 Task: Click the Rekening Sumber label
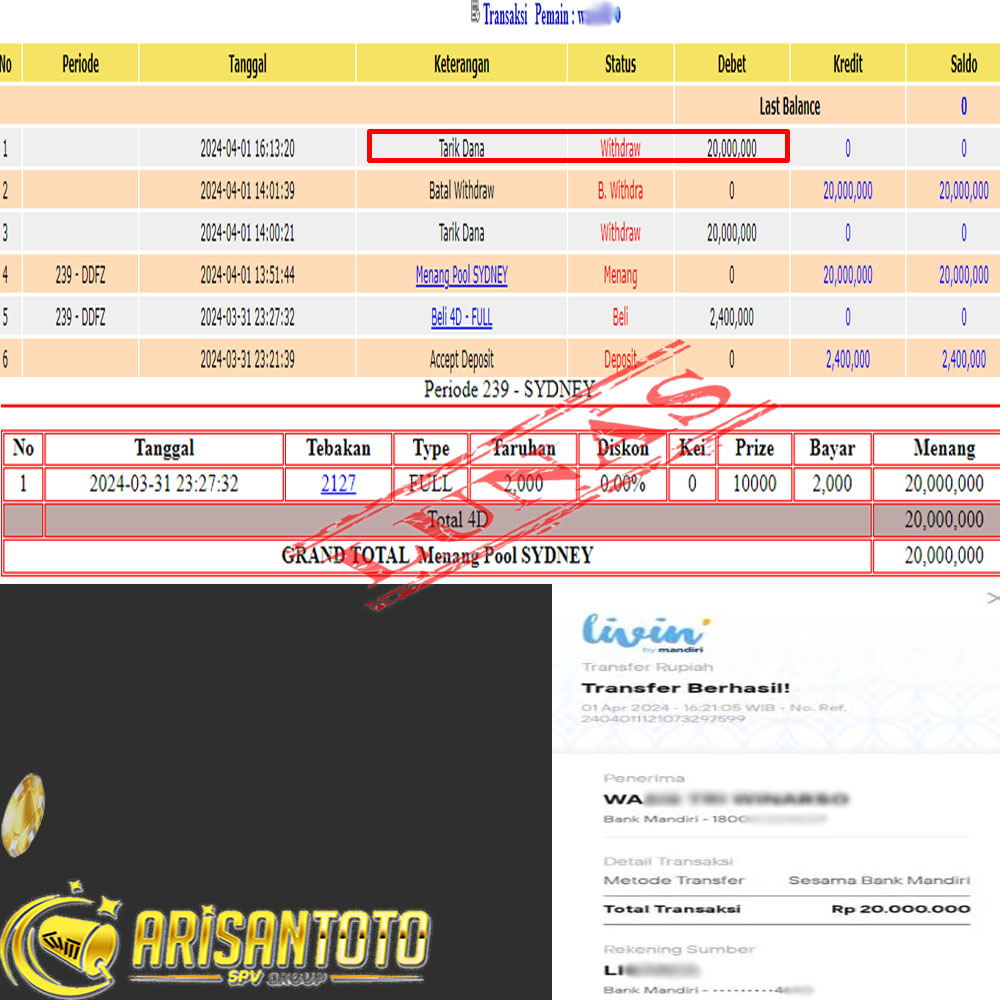[x=679, y=950]
